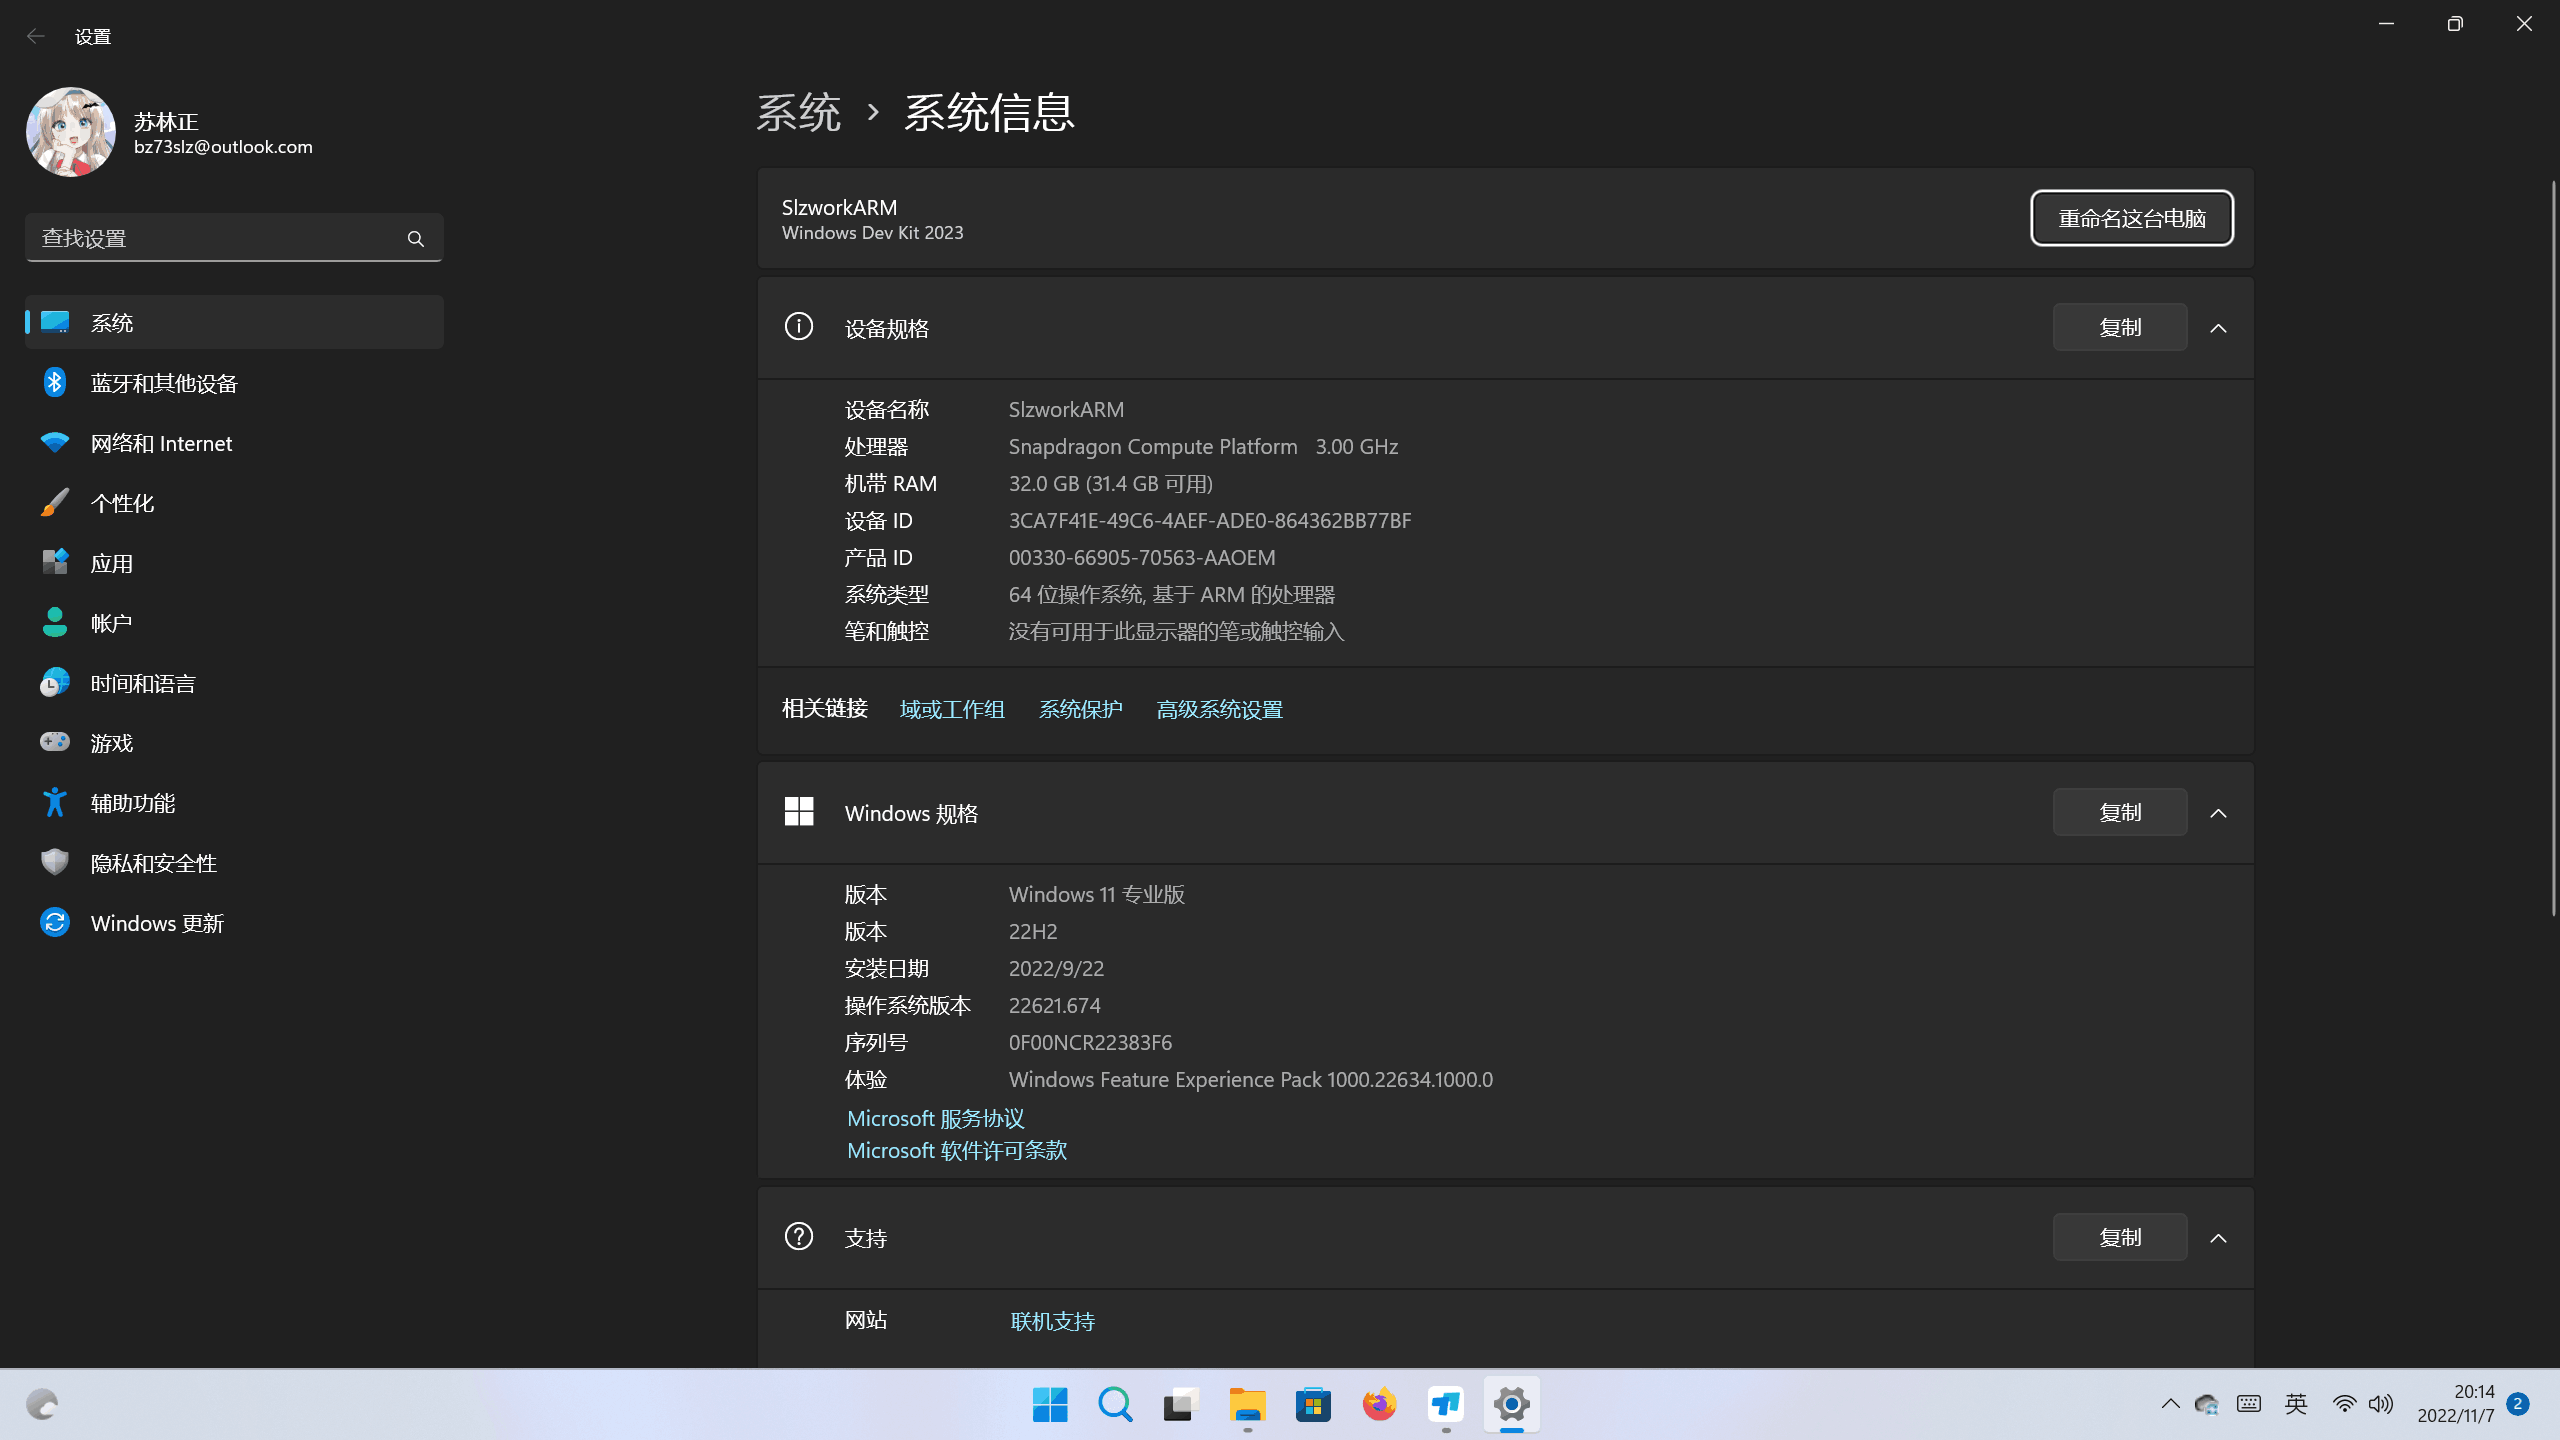The width and height of the screenshot is (2560, 1440).
Task: Click the product ID 00330-66905-70563-AAOEM
Action: click(1142, 557)
